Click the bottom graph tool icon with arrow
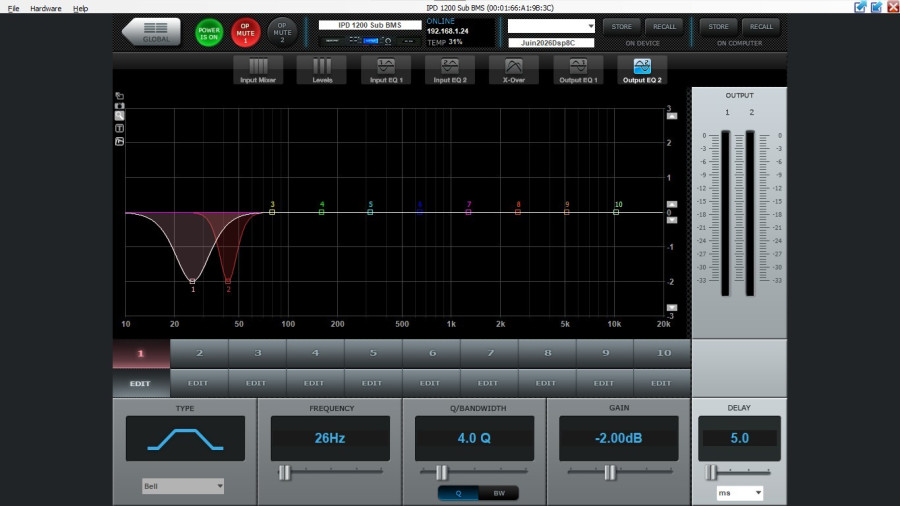Image resolution: width=900 pixels, height=506 pixels. coord(119,141)
